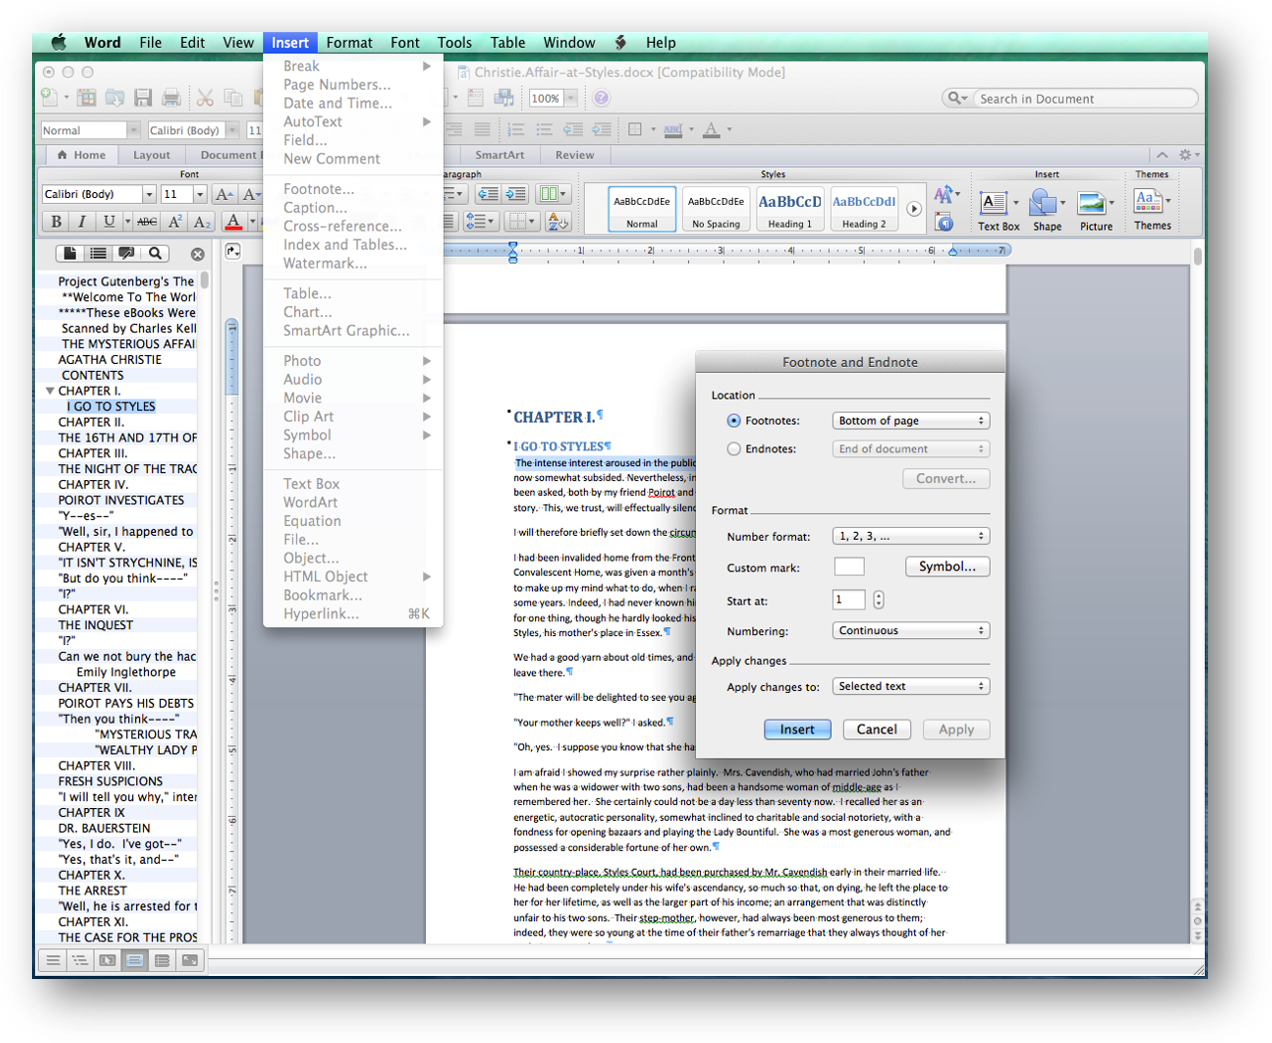Select the Endnotes radio button
1272x1043 pixels.
[734, 449]
